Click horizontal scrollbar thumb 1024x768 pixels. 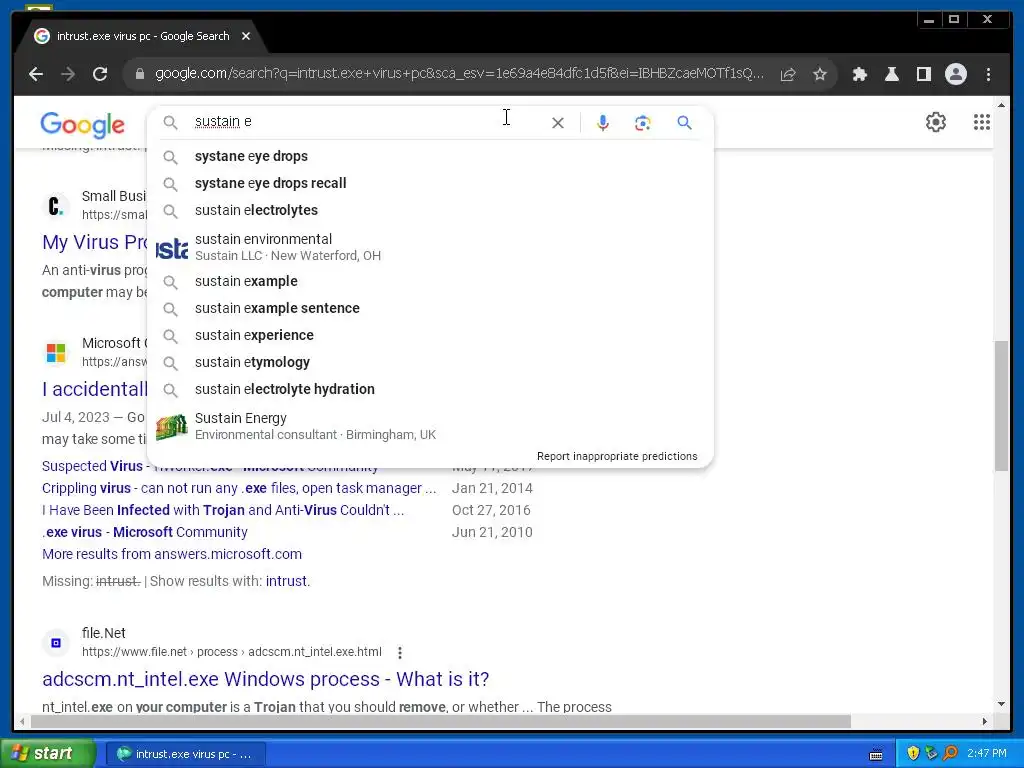441,722
